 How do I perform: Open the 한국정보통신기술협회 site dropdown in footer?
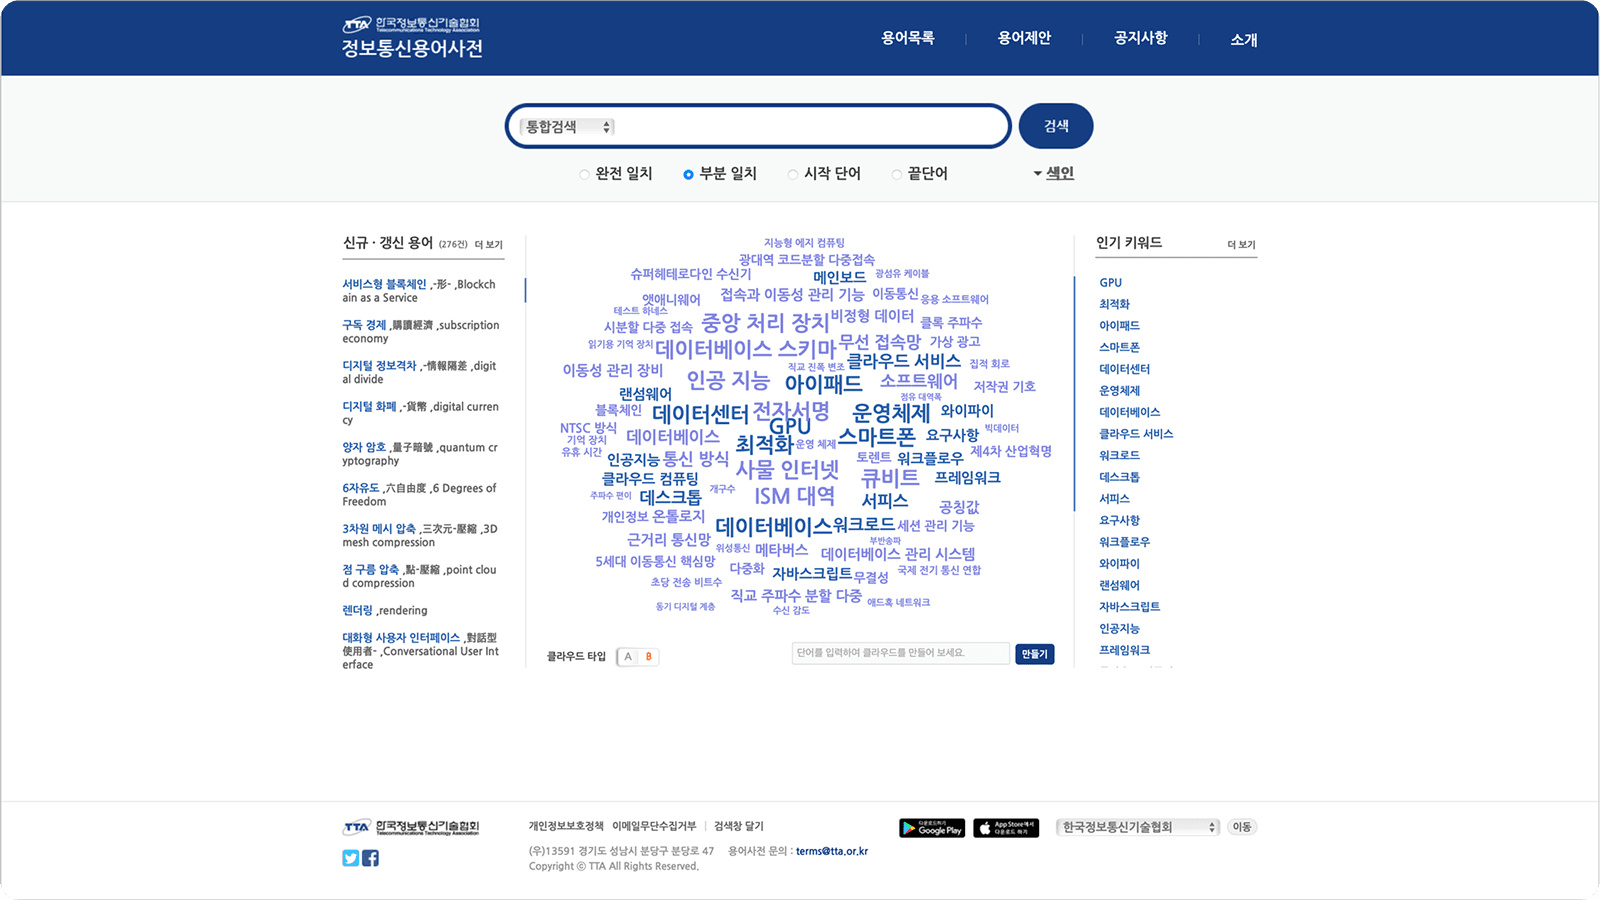(1138, 827)
